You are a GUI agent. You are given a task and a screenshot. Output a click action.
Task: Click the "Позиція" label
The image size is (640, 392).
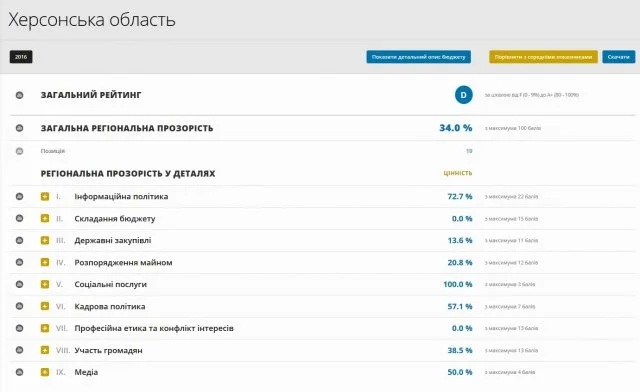pos(53,151)
